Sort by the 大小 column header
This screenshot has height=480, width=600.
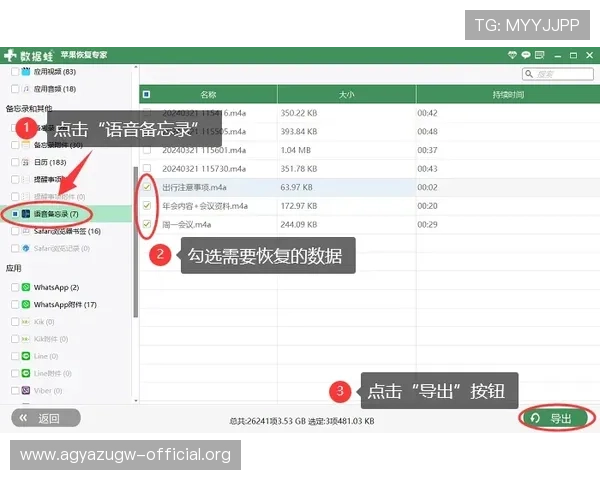[x=347, y=95]
